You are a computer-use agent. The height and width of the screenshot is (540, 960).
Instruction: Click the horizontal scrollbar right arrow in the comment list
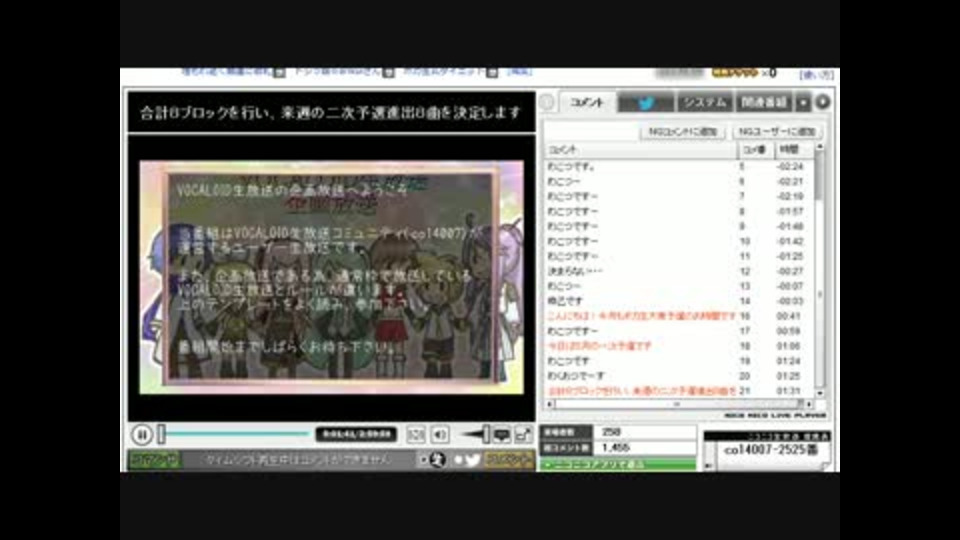[809, 404]
